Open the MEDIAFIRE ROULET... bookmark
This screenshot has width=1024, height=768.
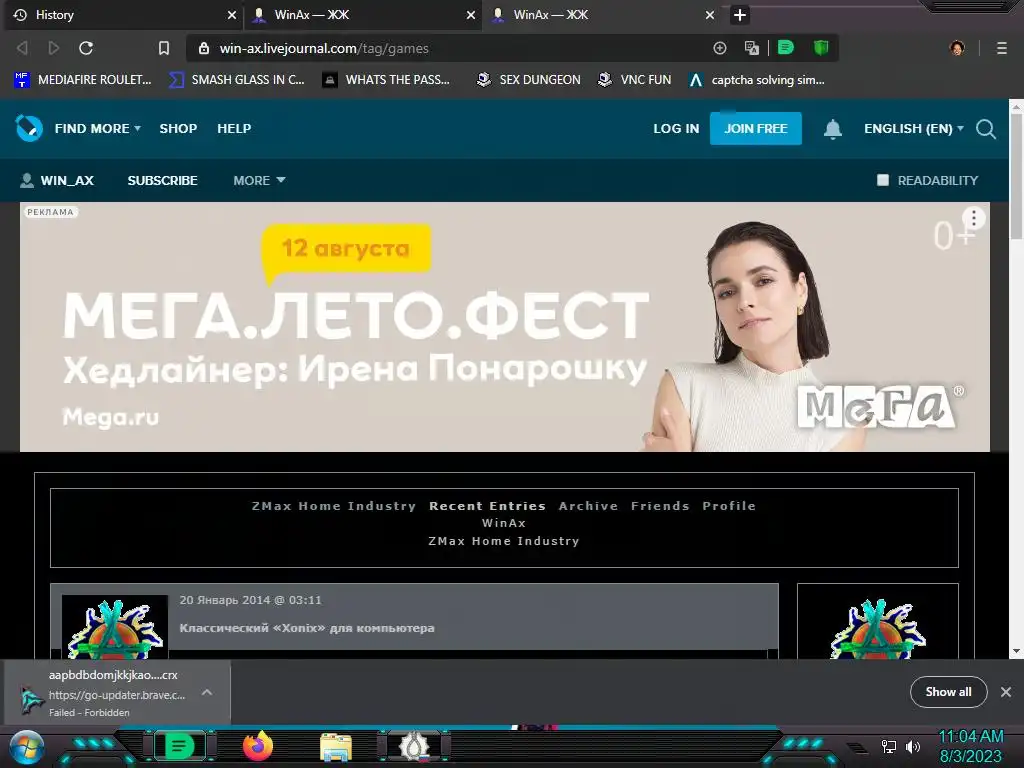(x=83, y=80)
